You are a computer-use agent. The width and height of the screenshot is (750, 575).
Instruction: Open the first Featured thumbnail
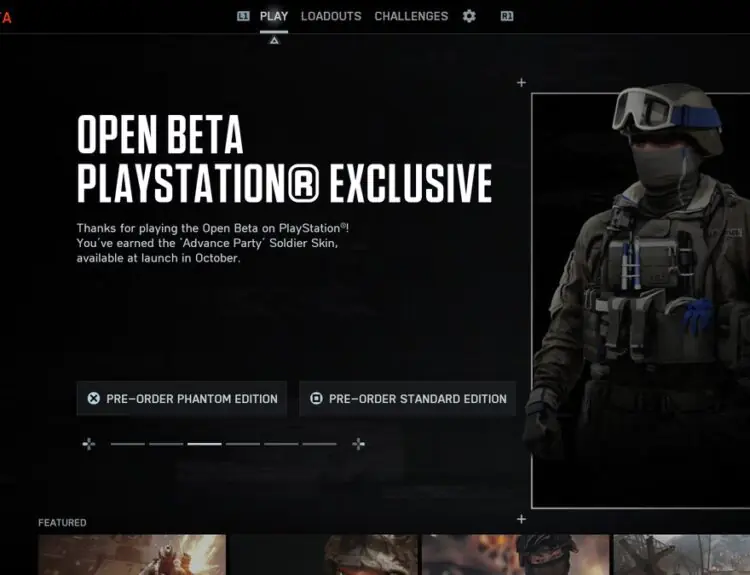[132, 554]
